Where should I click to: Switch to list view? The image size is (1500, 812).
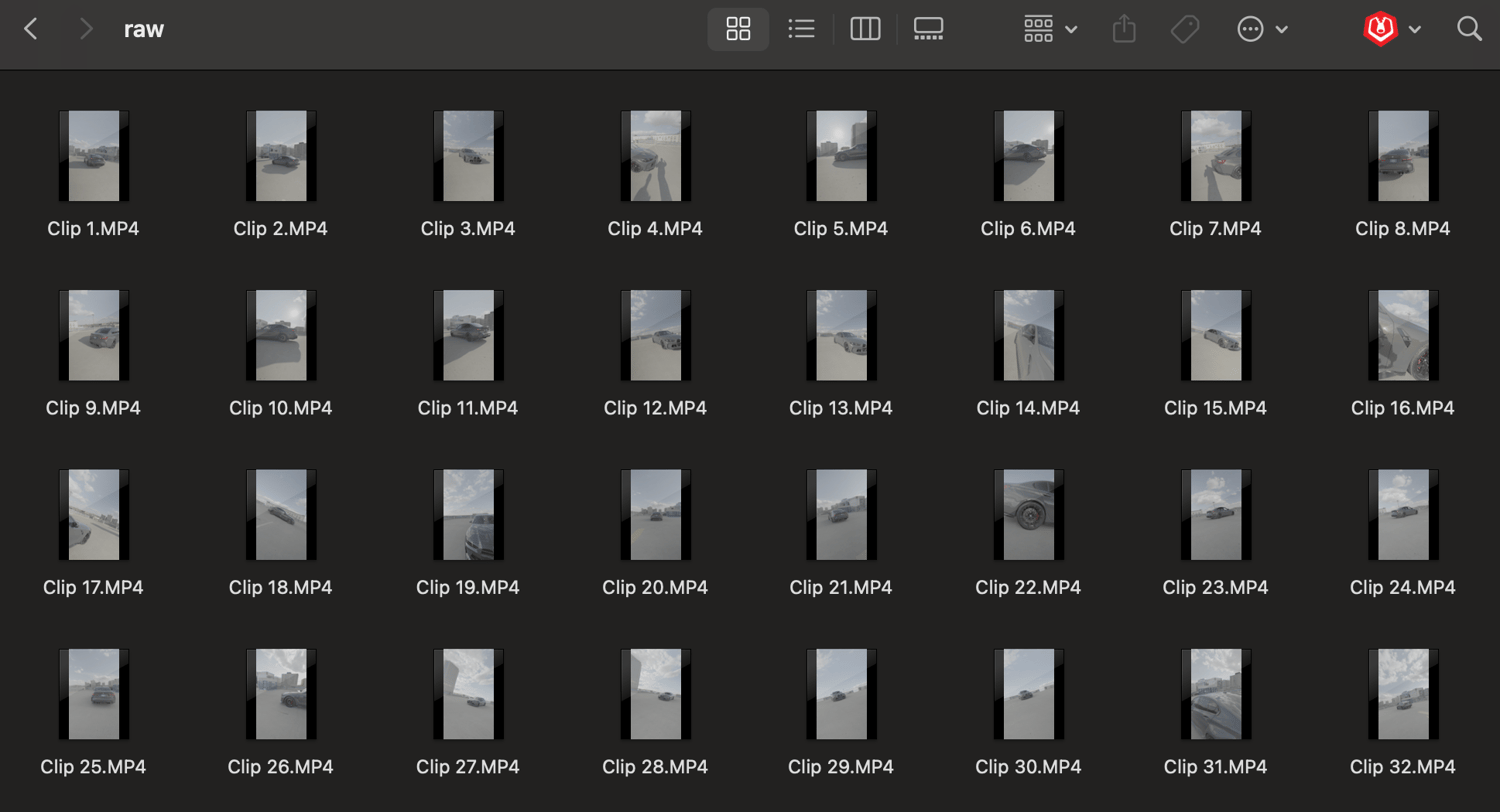coord(801,29)
